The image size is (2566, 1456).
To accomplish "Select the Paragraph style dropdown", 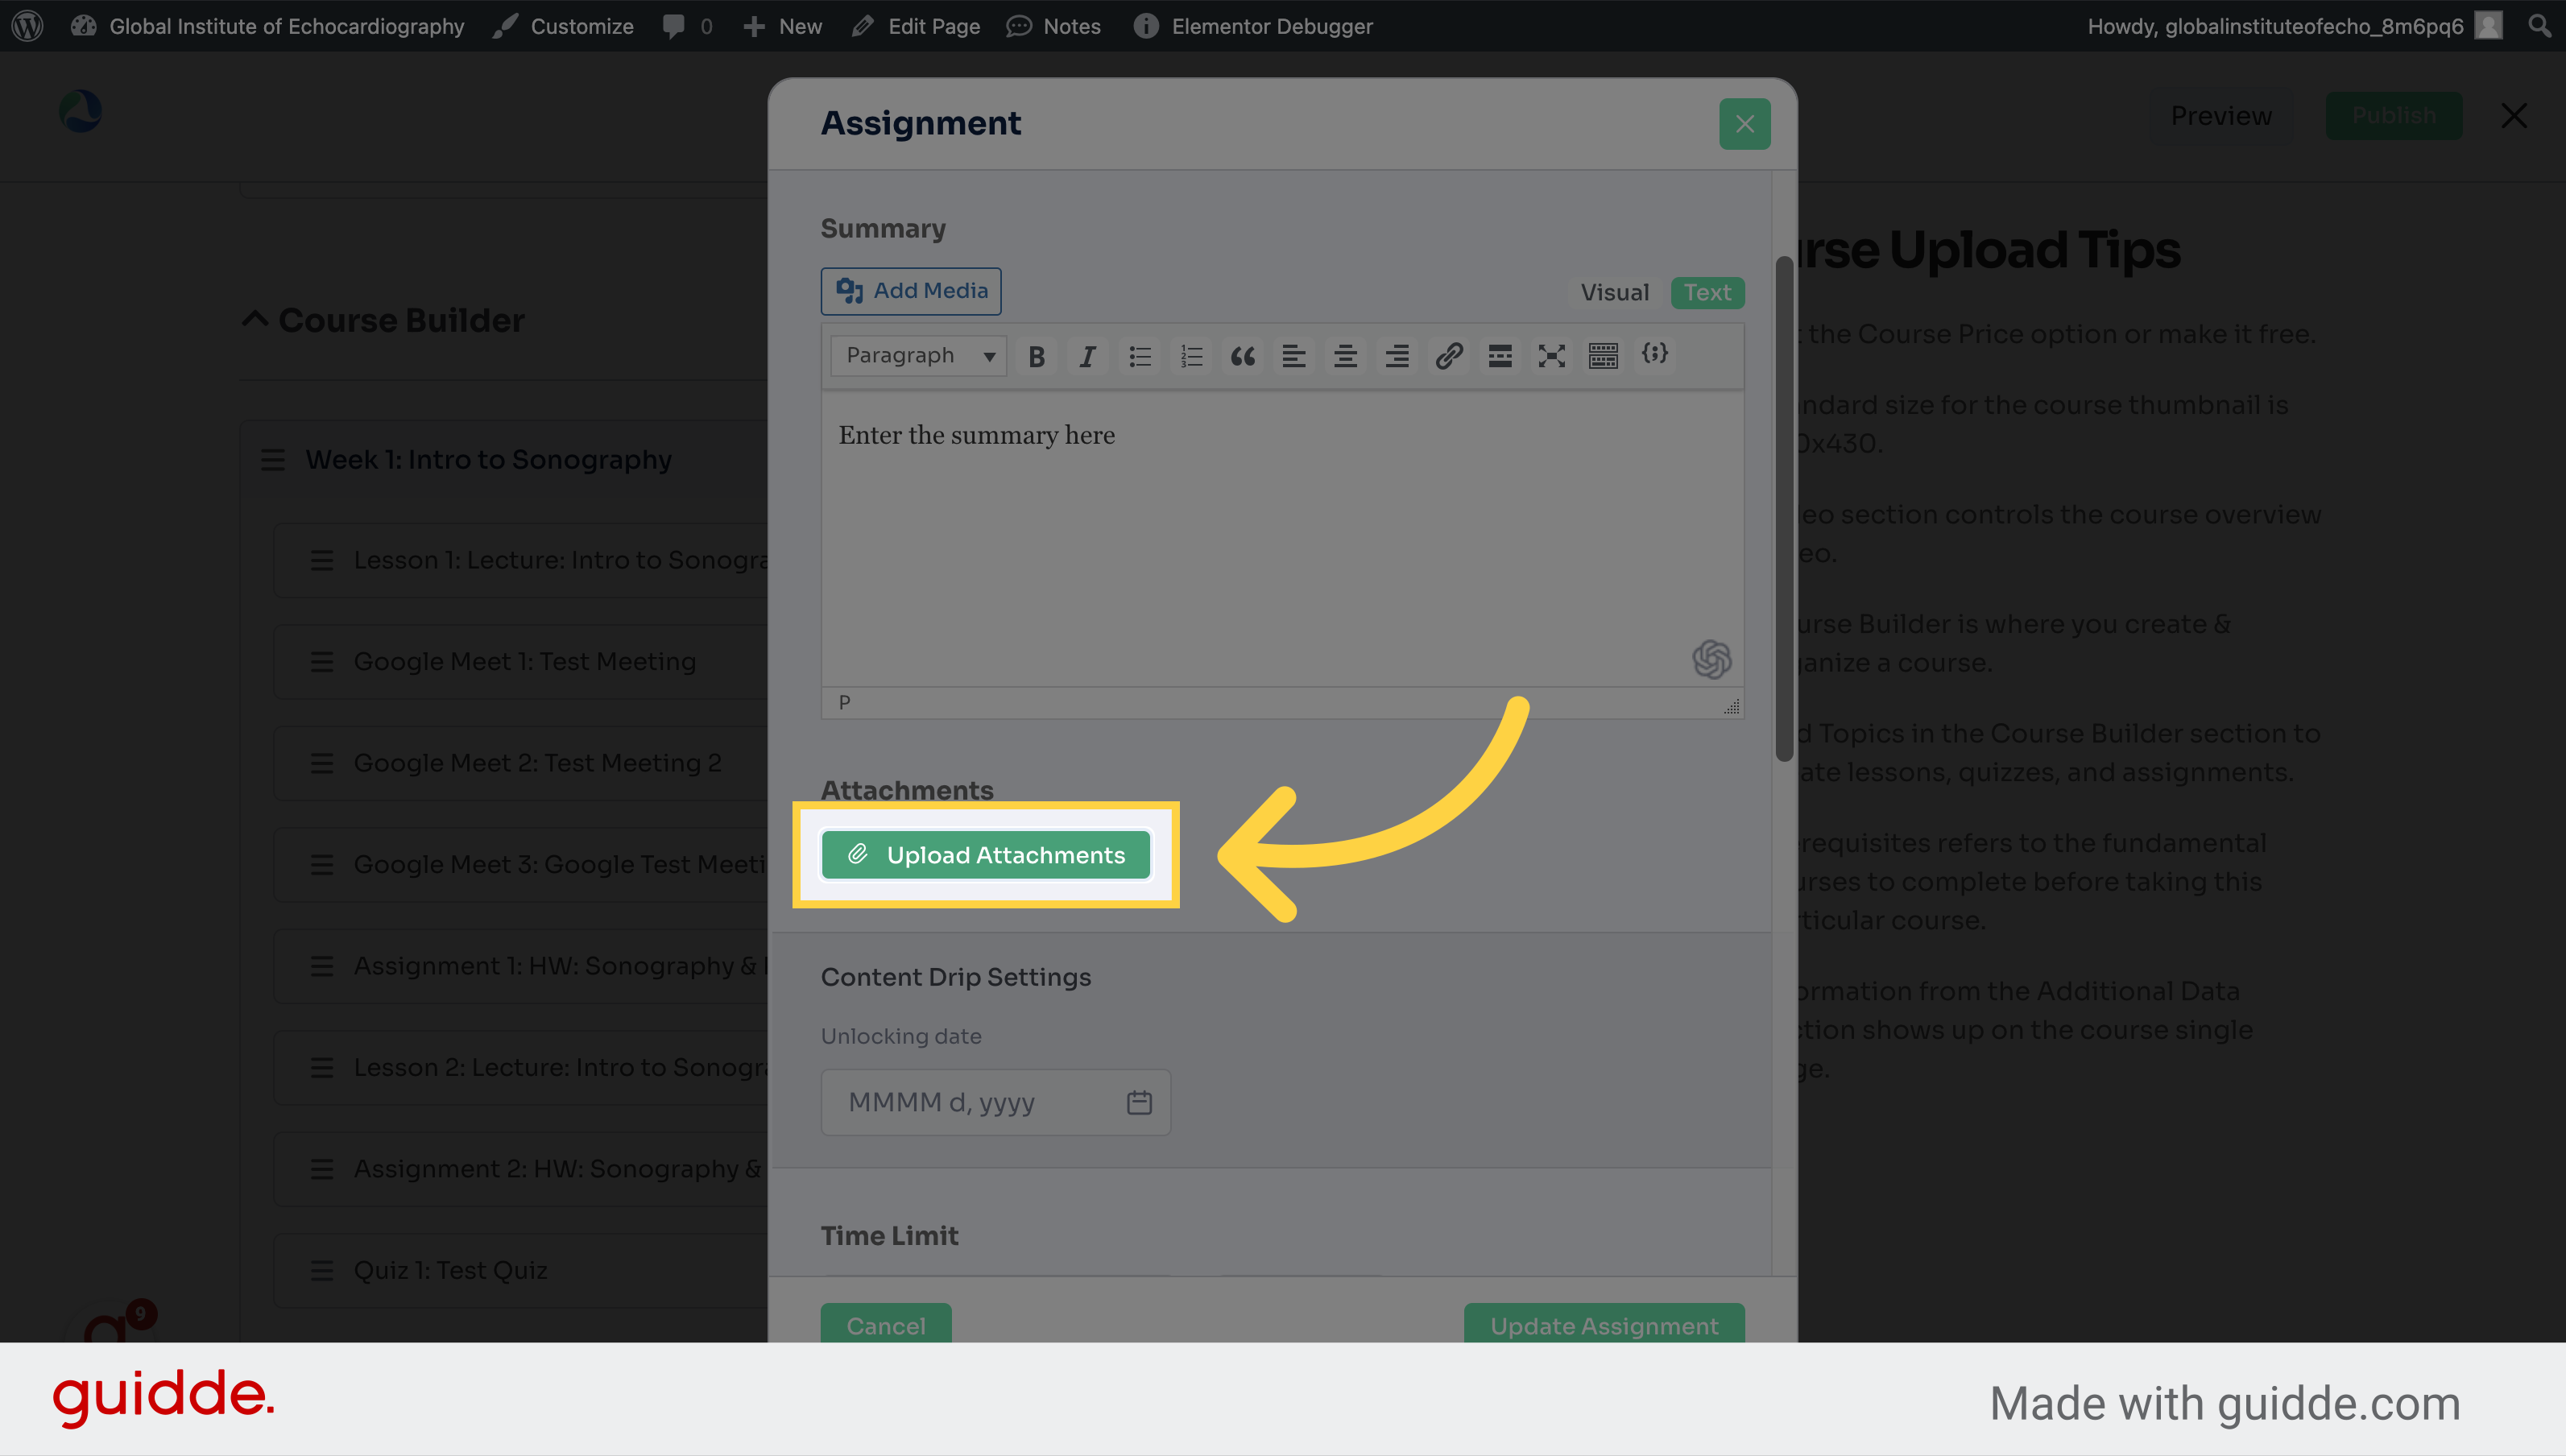I will tap(915, 354).
